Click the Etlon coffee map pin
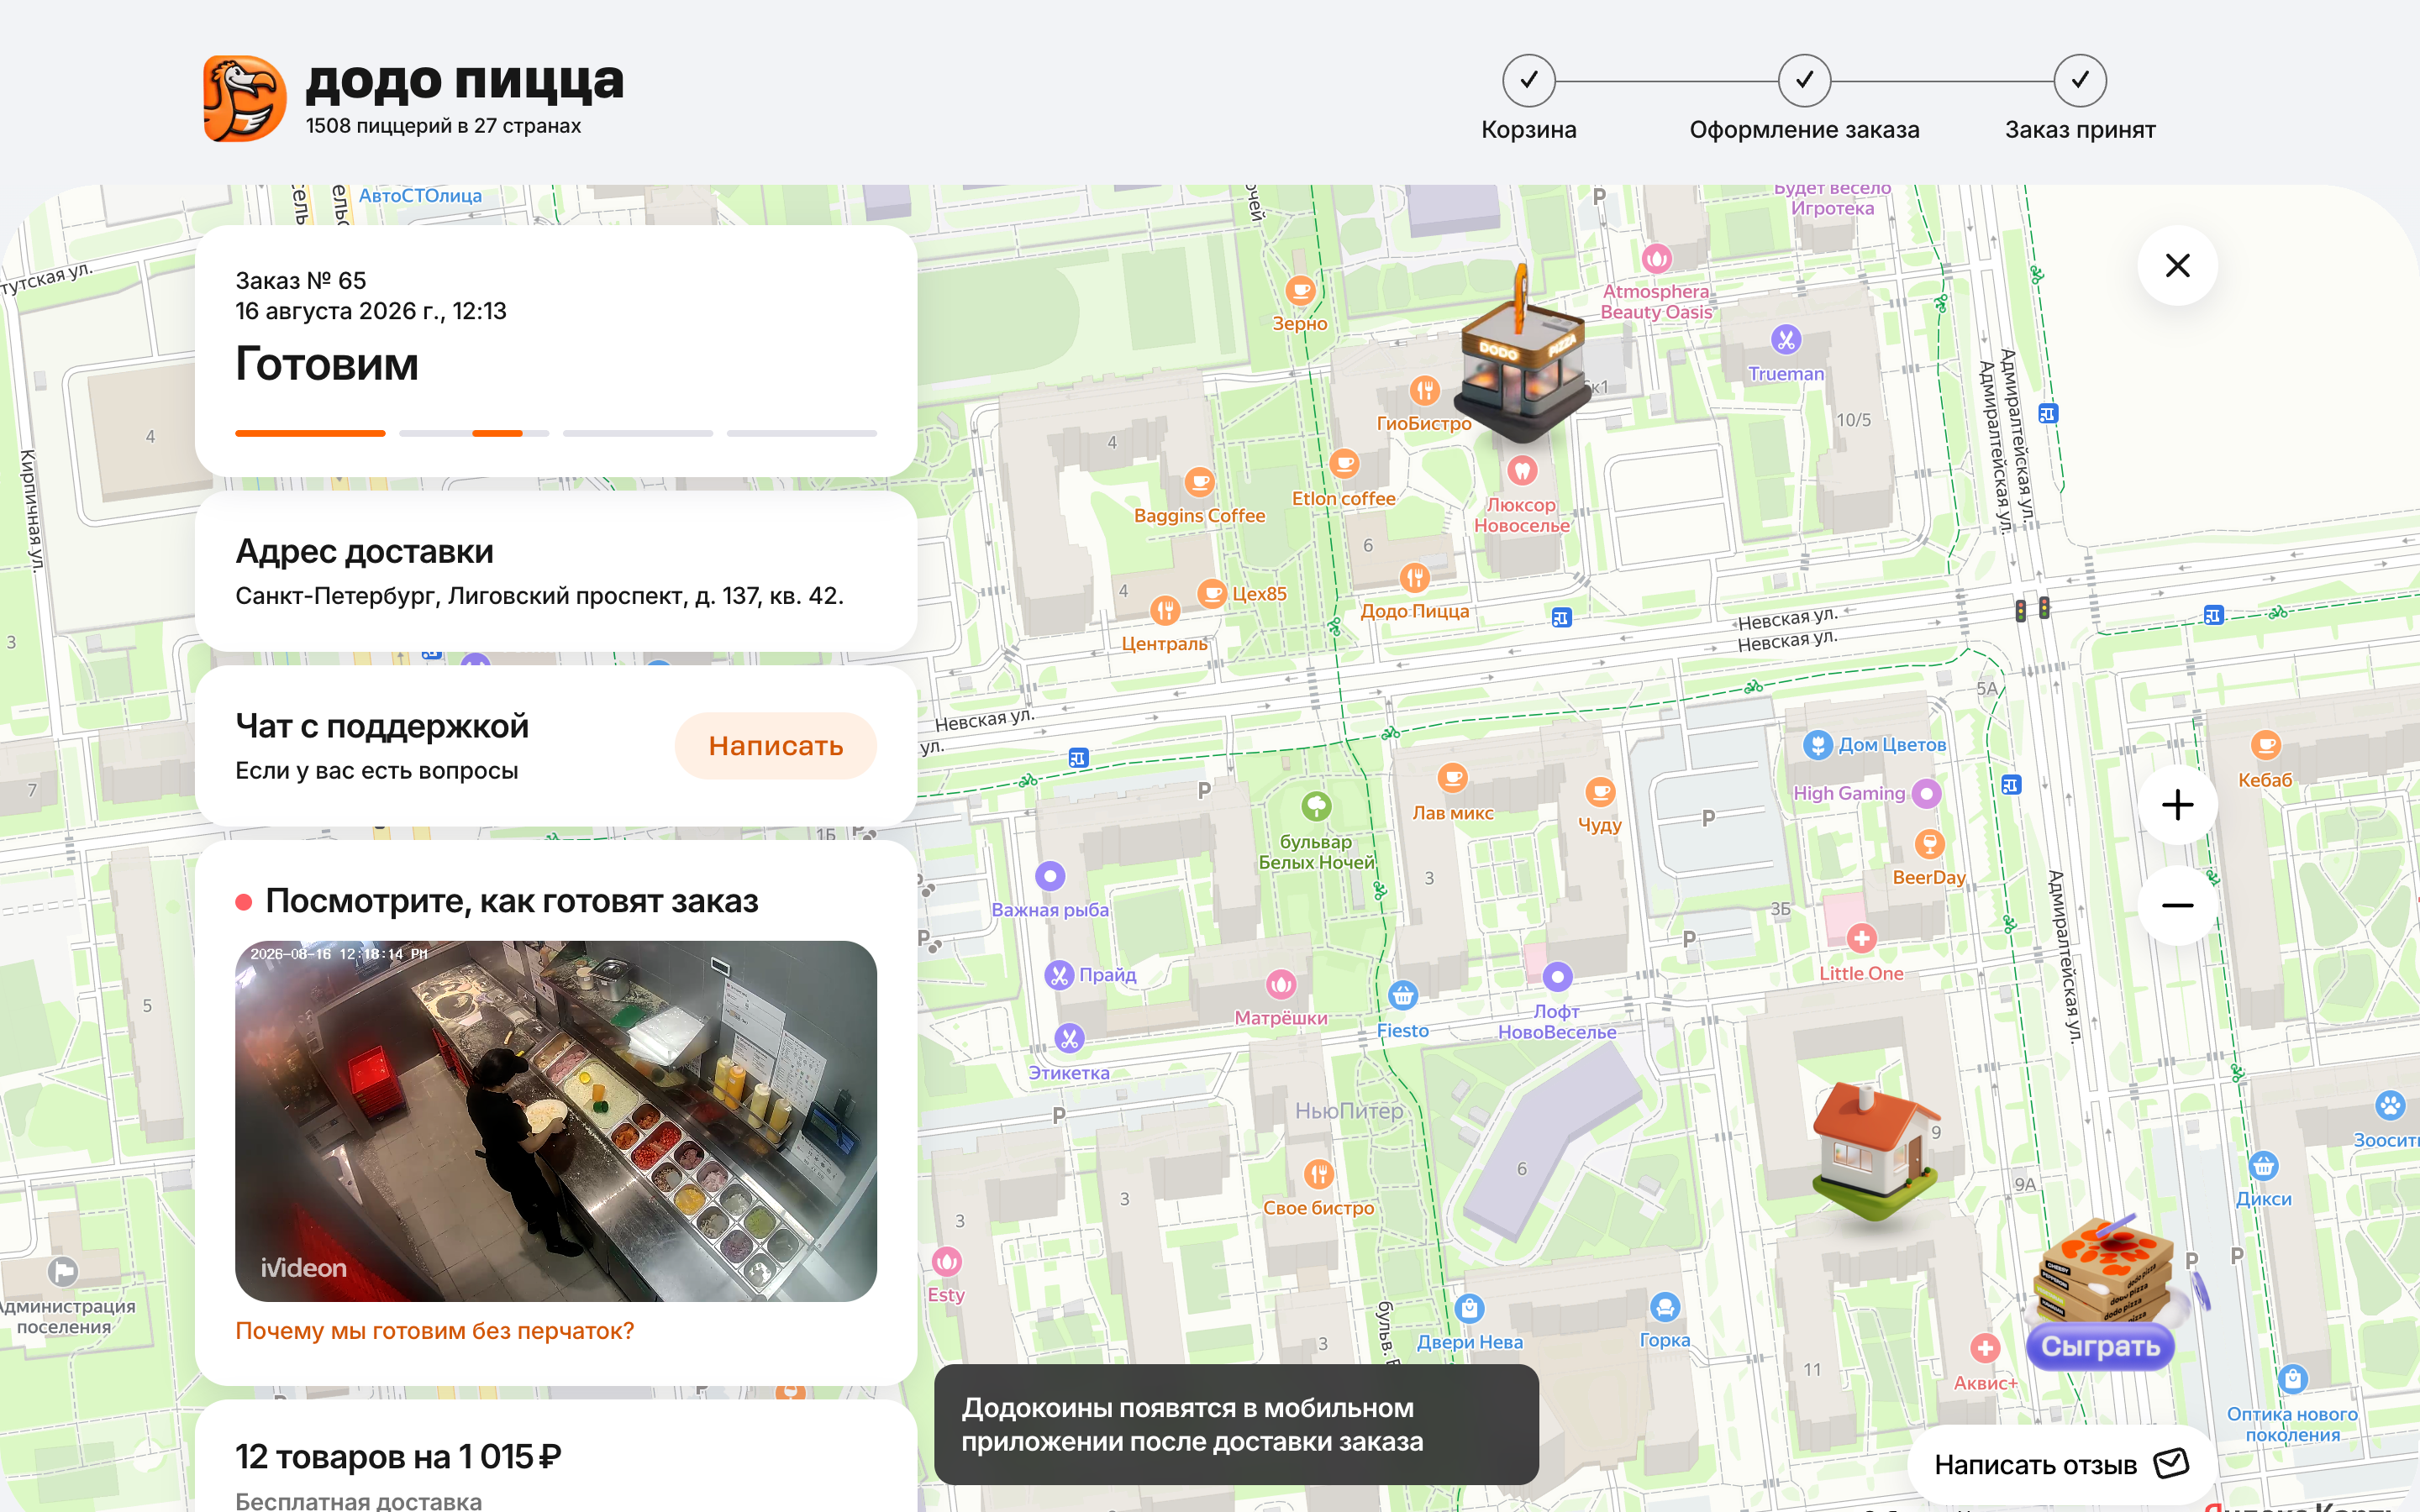This screenshot has height=1512, width=2420. pyautogui.click(x=1344, y=464)
